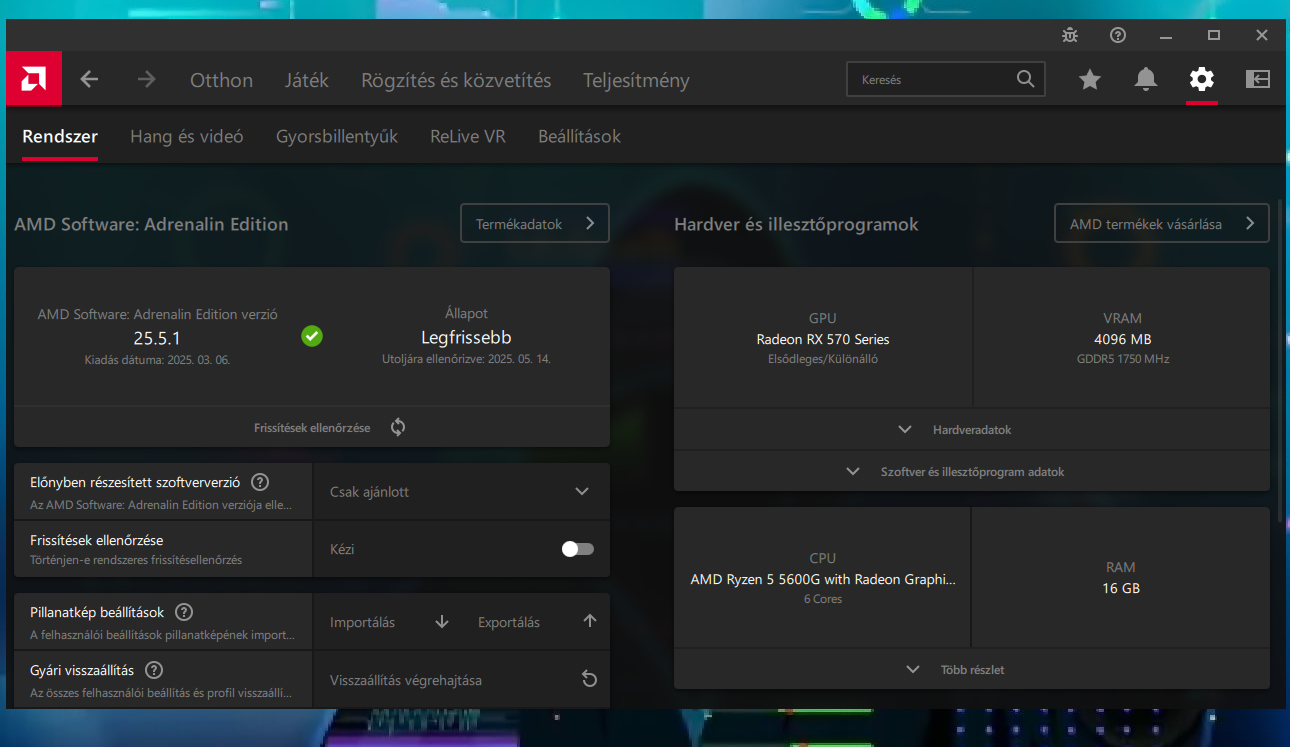Viewport: 1290px width, 747px height.
Task: Select the Rendszer tab
Action: tap(60, 136)
